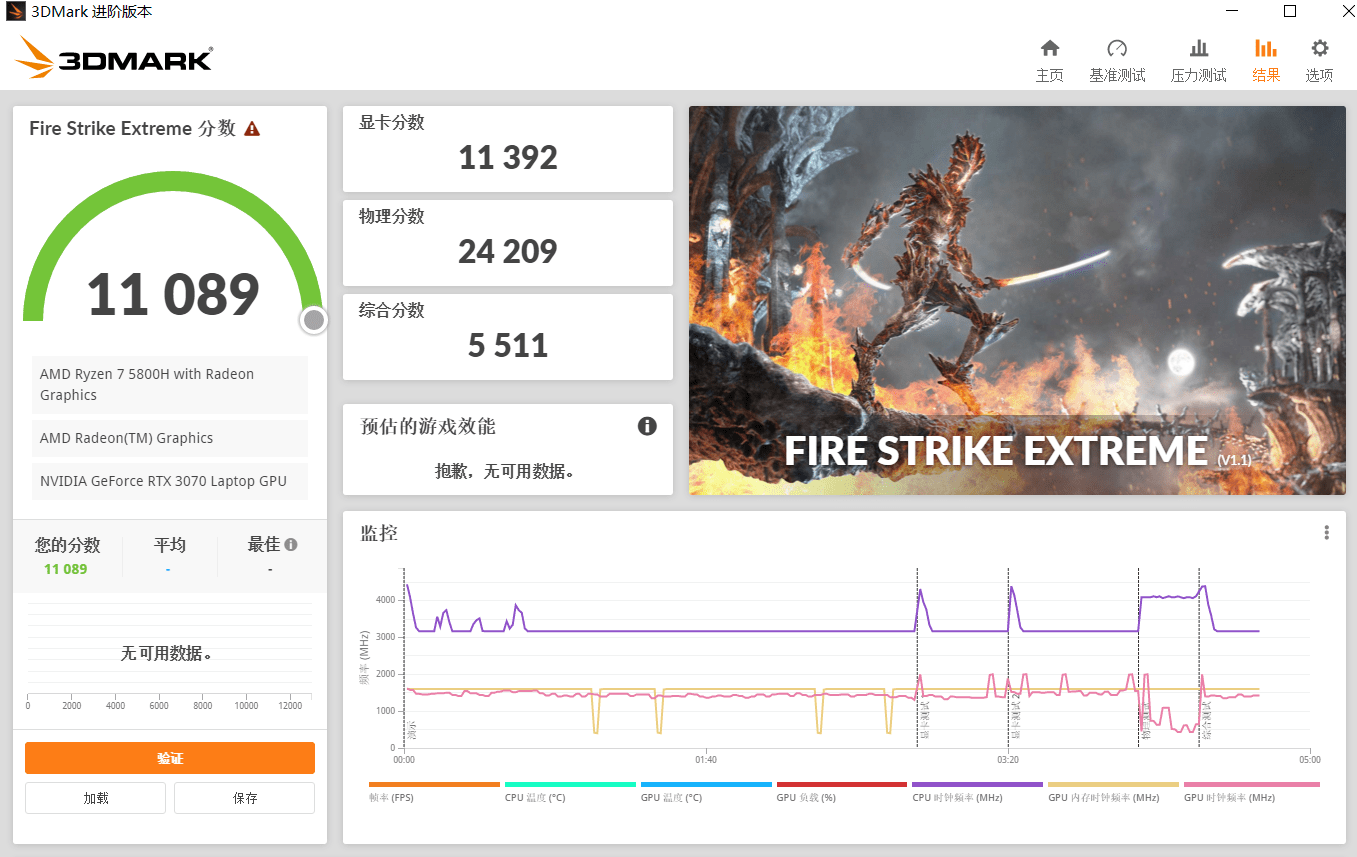Toggle CPU 时钟频率 purple legend swatch

[977, 785]
